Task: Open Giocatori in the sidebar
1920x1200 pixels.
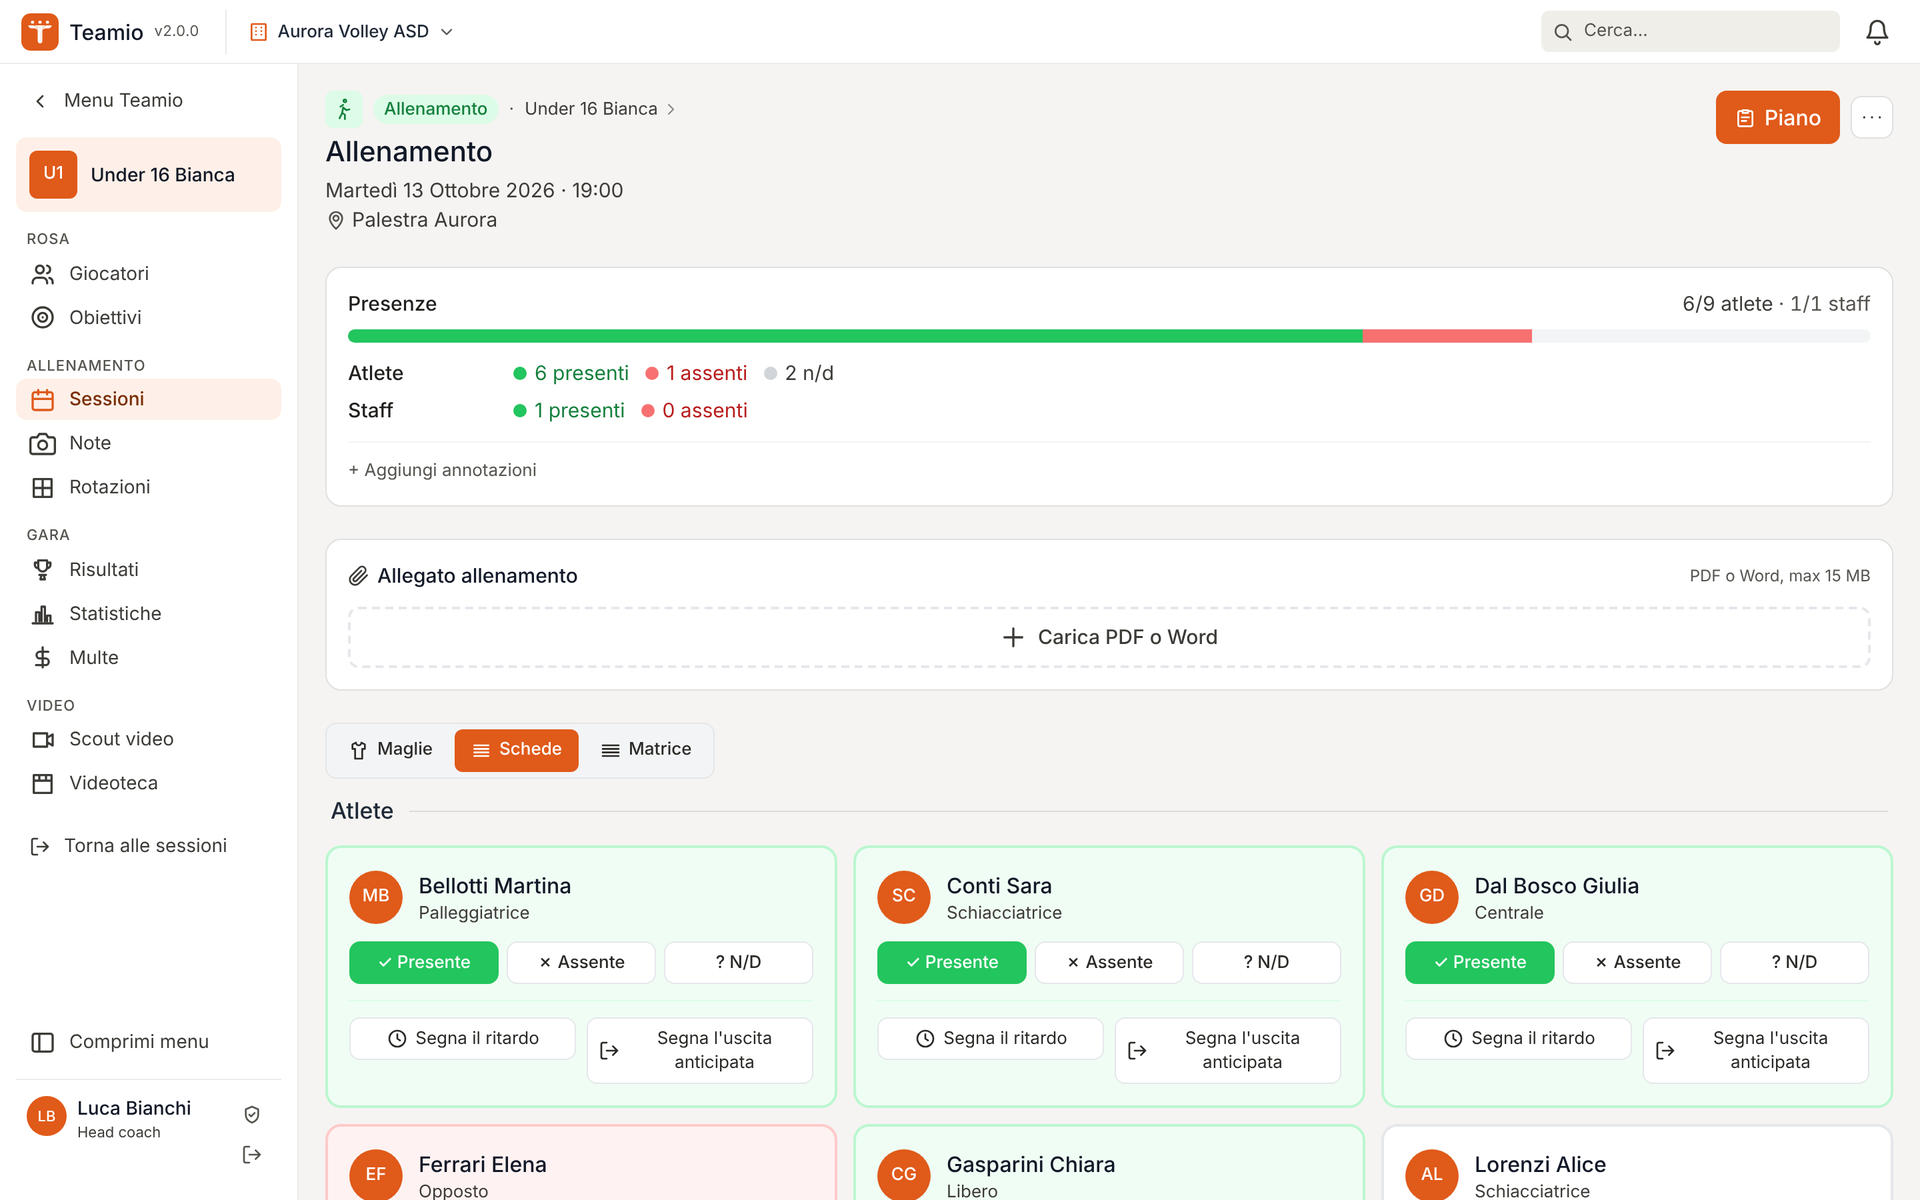Action: [x=148, y=274]
